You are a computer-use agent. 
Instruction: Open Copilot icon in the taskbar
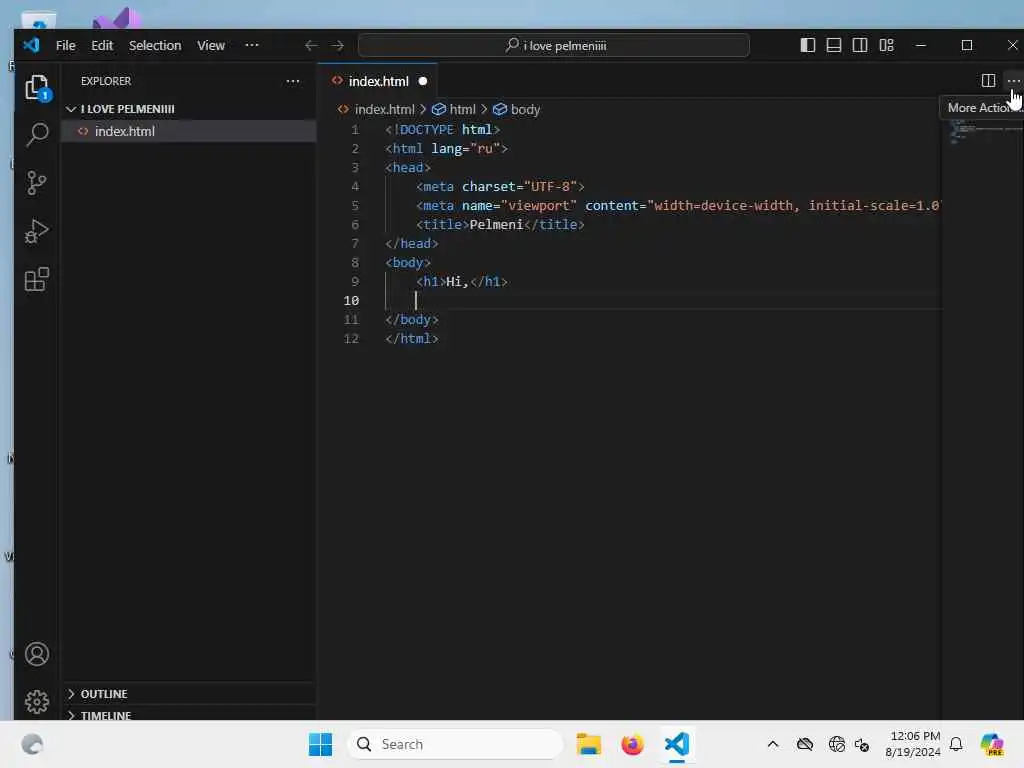tap(991, 744)
